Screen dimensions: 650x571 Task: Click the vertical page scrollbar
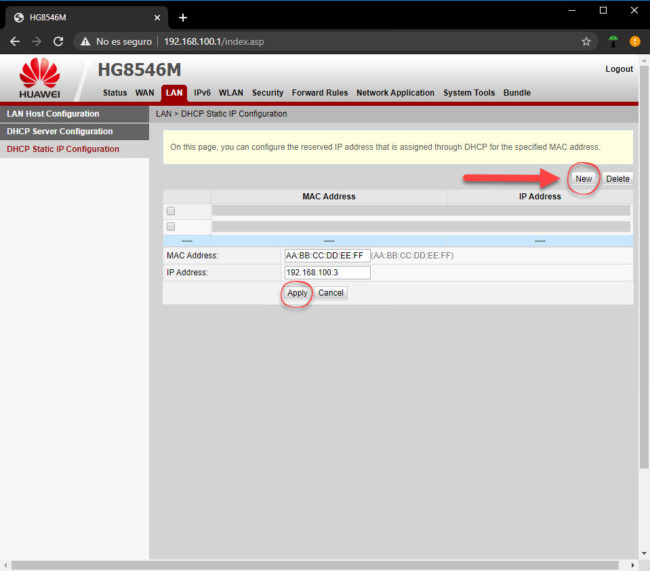coord(644,265)
